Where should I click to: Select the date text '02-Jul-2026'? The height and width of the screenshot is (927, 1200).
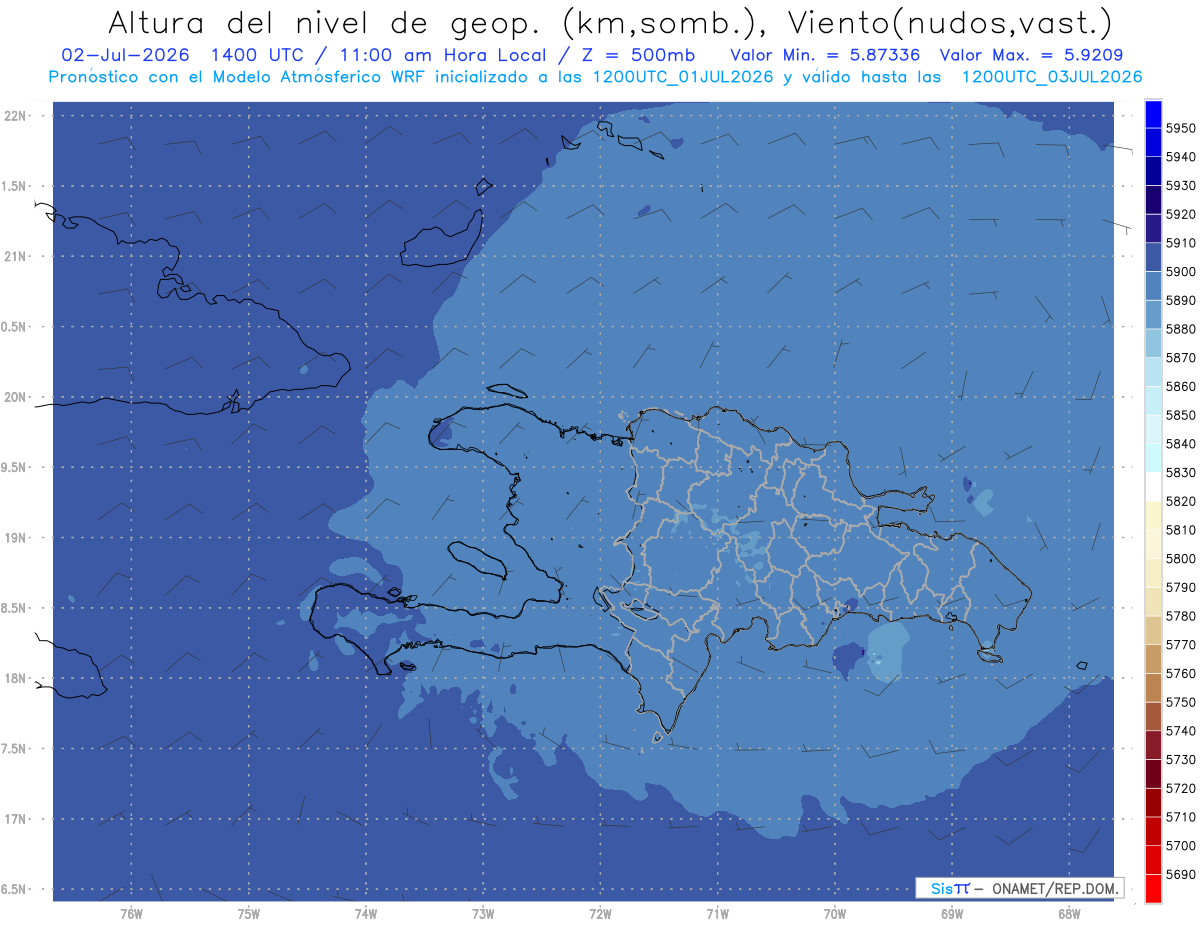[125, 55]
